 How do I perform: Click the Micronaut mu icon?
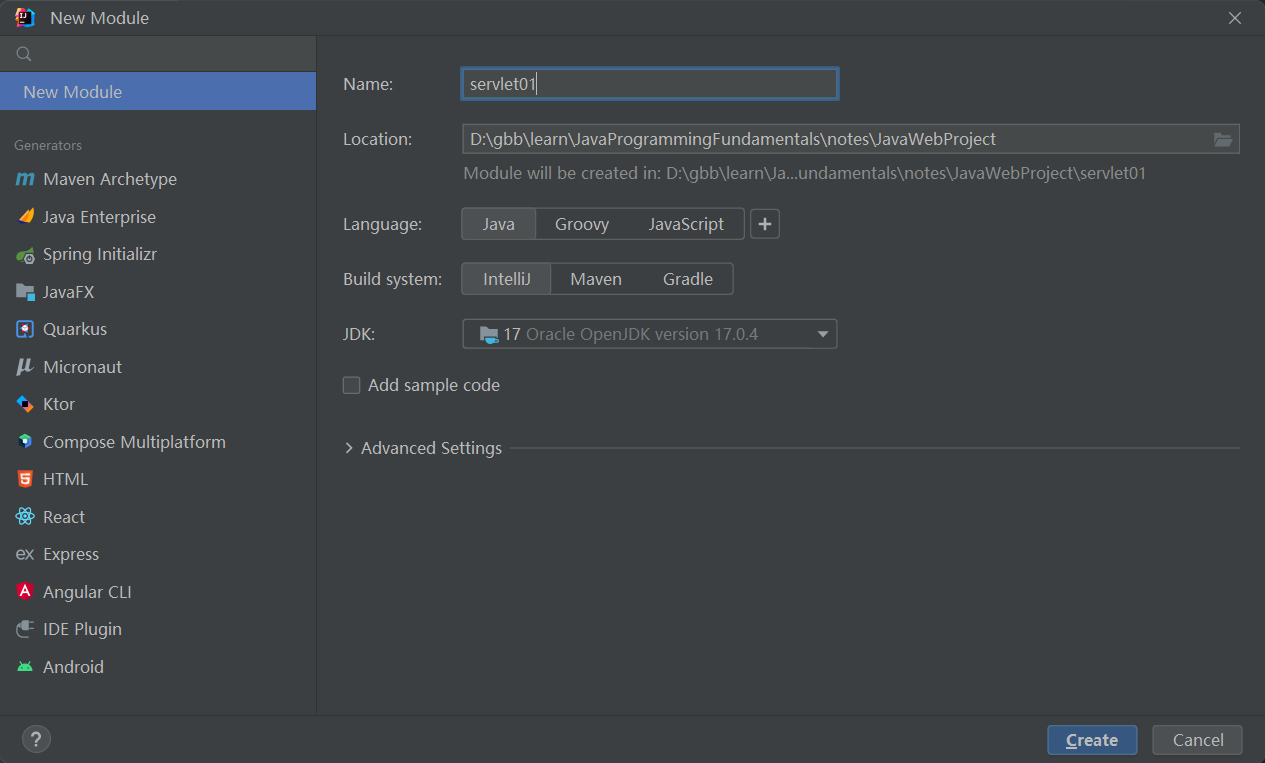[25, 367]
